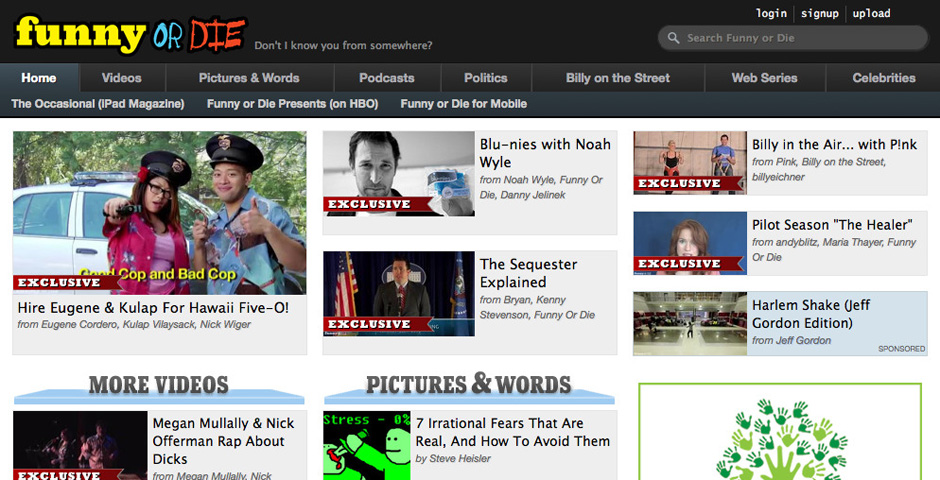Screen dimensions: 940x480
Task: Click the andyblitz, Maria Thayer, Funny Or Die byline
Action: pyautogui.click(x=834, y=249)
